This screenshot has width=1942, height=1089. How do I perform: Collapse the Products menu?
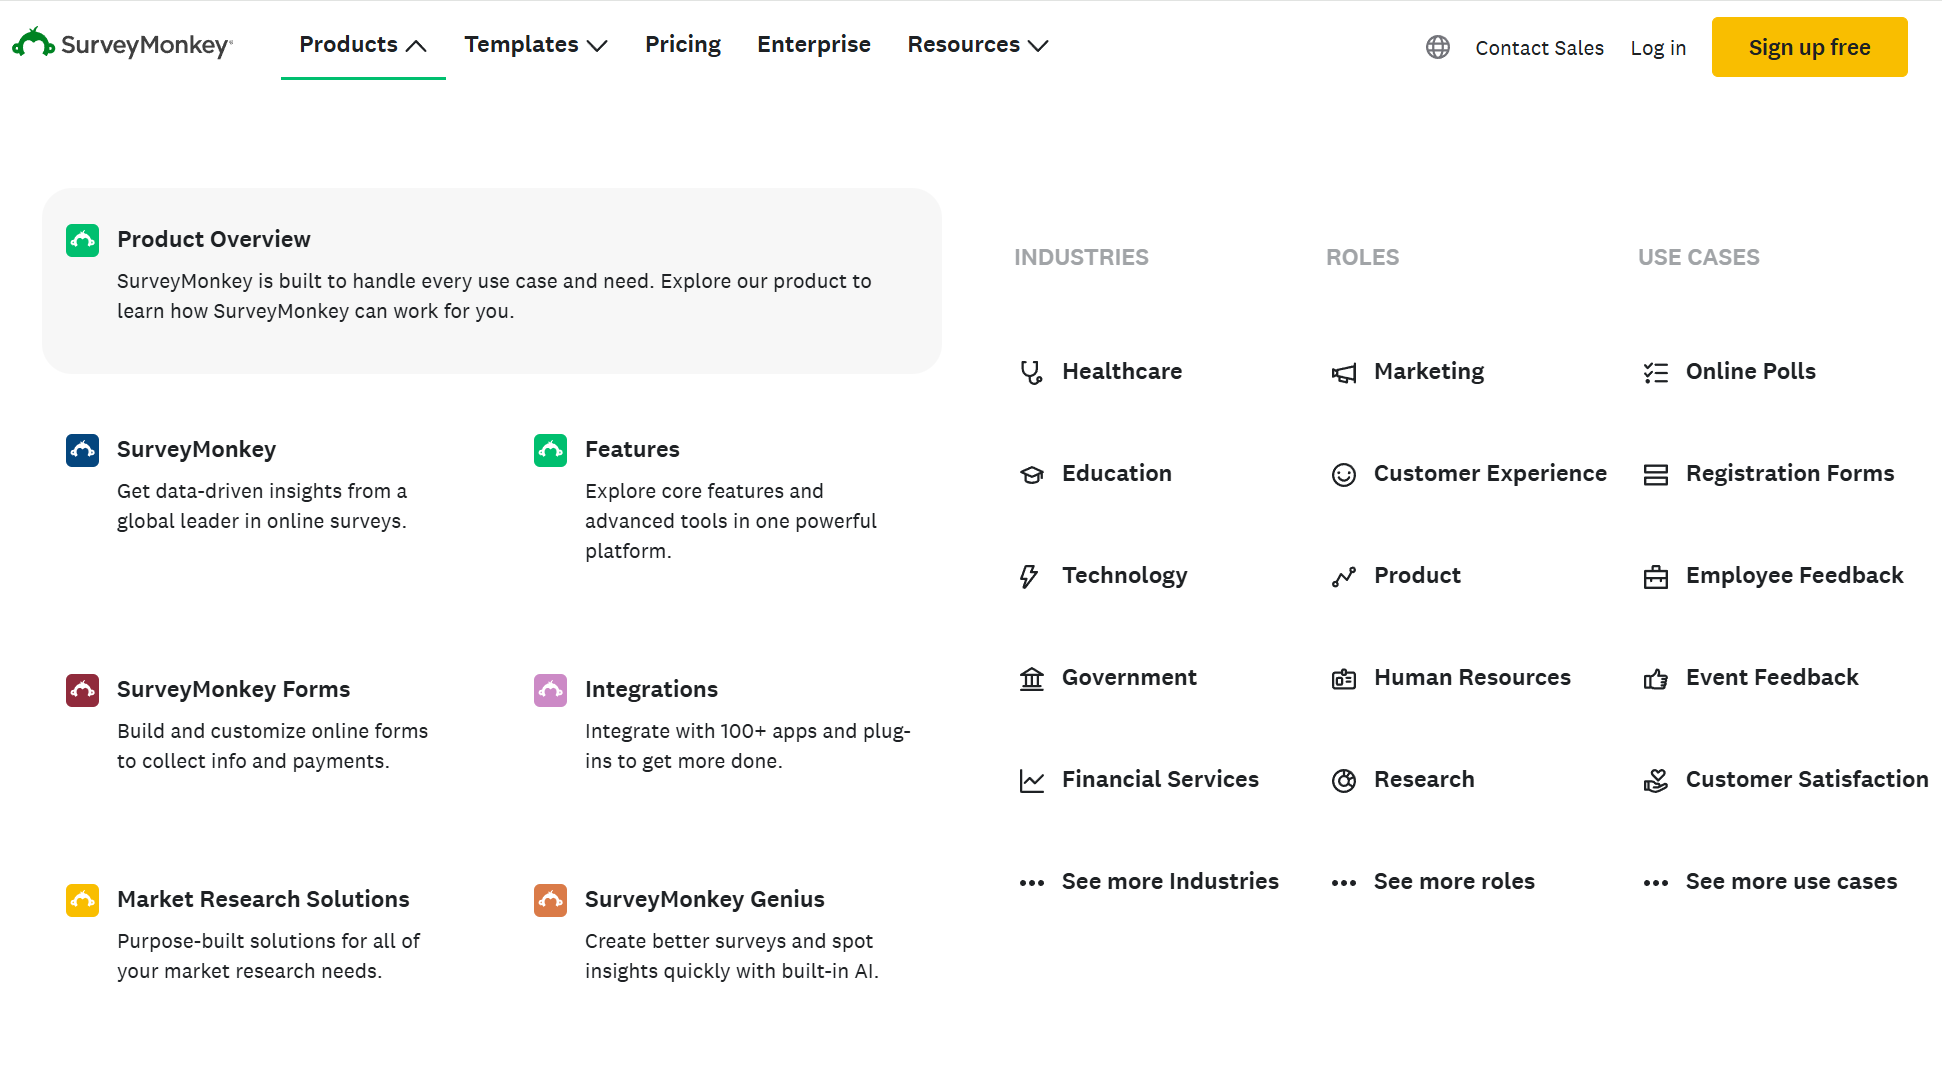coord(363,45)
